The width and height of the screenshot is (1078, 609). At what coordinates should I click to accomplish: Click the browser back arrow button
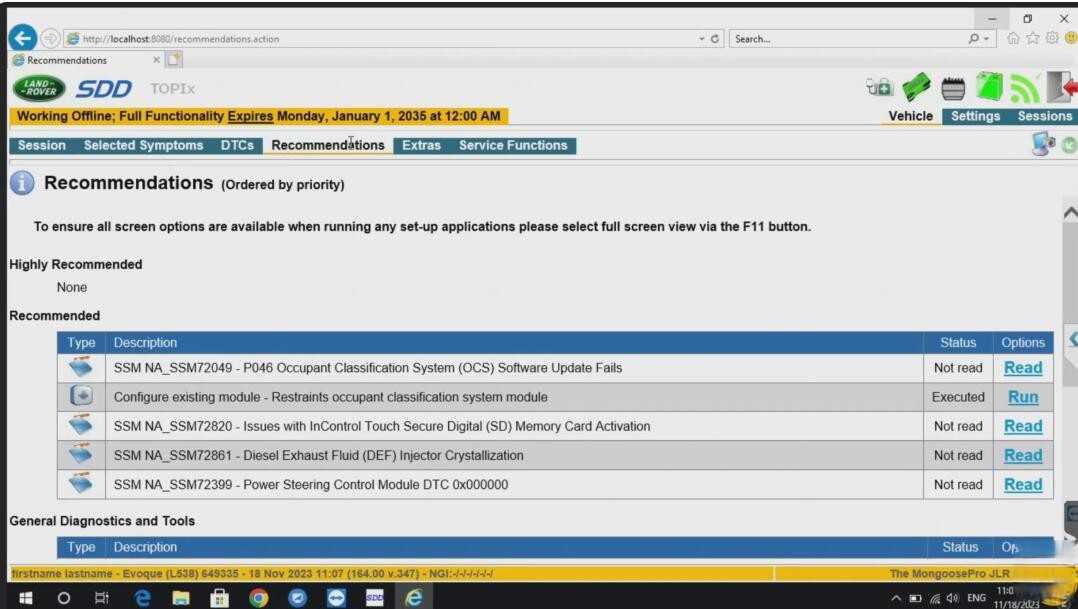[23, 38]
